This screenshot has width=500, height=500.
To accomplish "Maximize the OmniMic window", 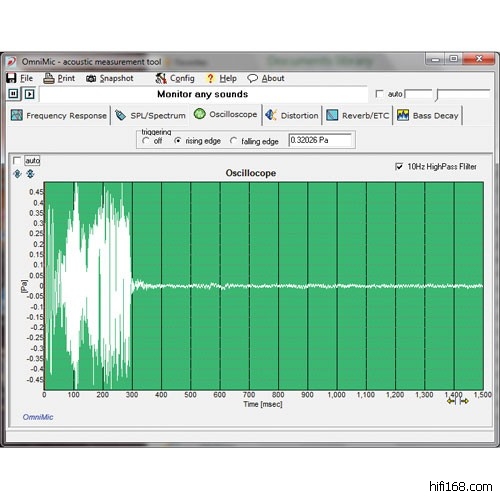I will (x=453, y=59).
